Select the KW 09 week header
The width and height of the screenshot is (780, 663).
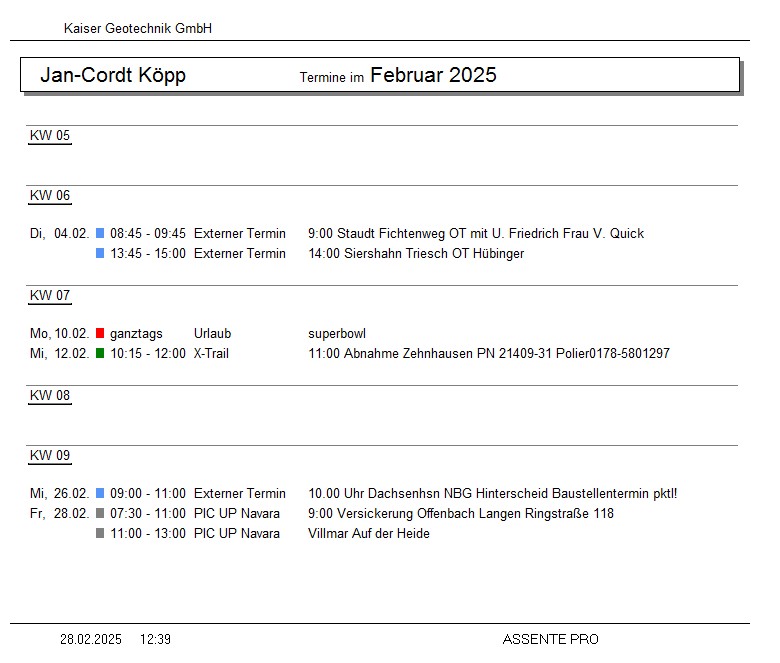50,456
